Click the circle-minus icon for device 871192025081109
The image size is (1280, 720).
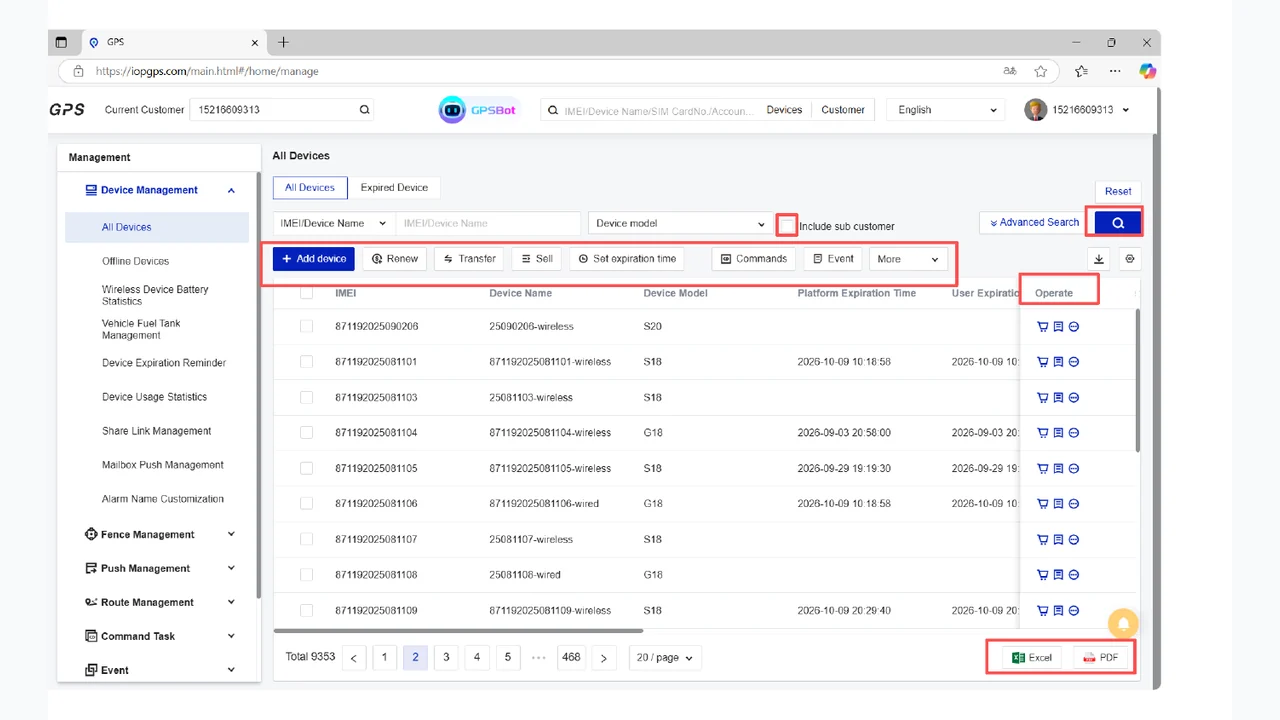tap(1074, 610)
